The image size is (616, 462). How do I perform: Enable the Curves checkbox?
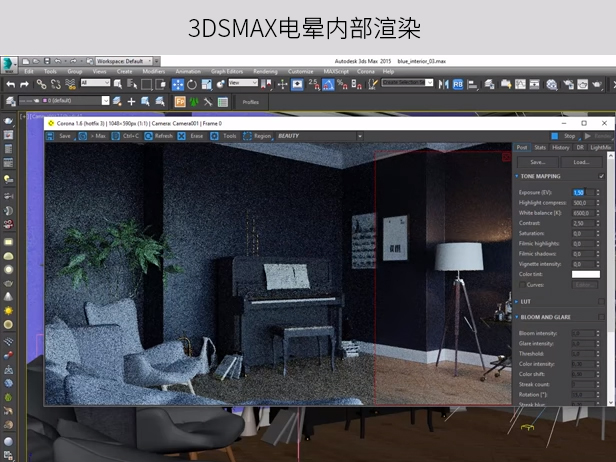pyautogui.click(x=521, y=285)
